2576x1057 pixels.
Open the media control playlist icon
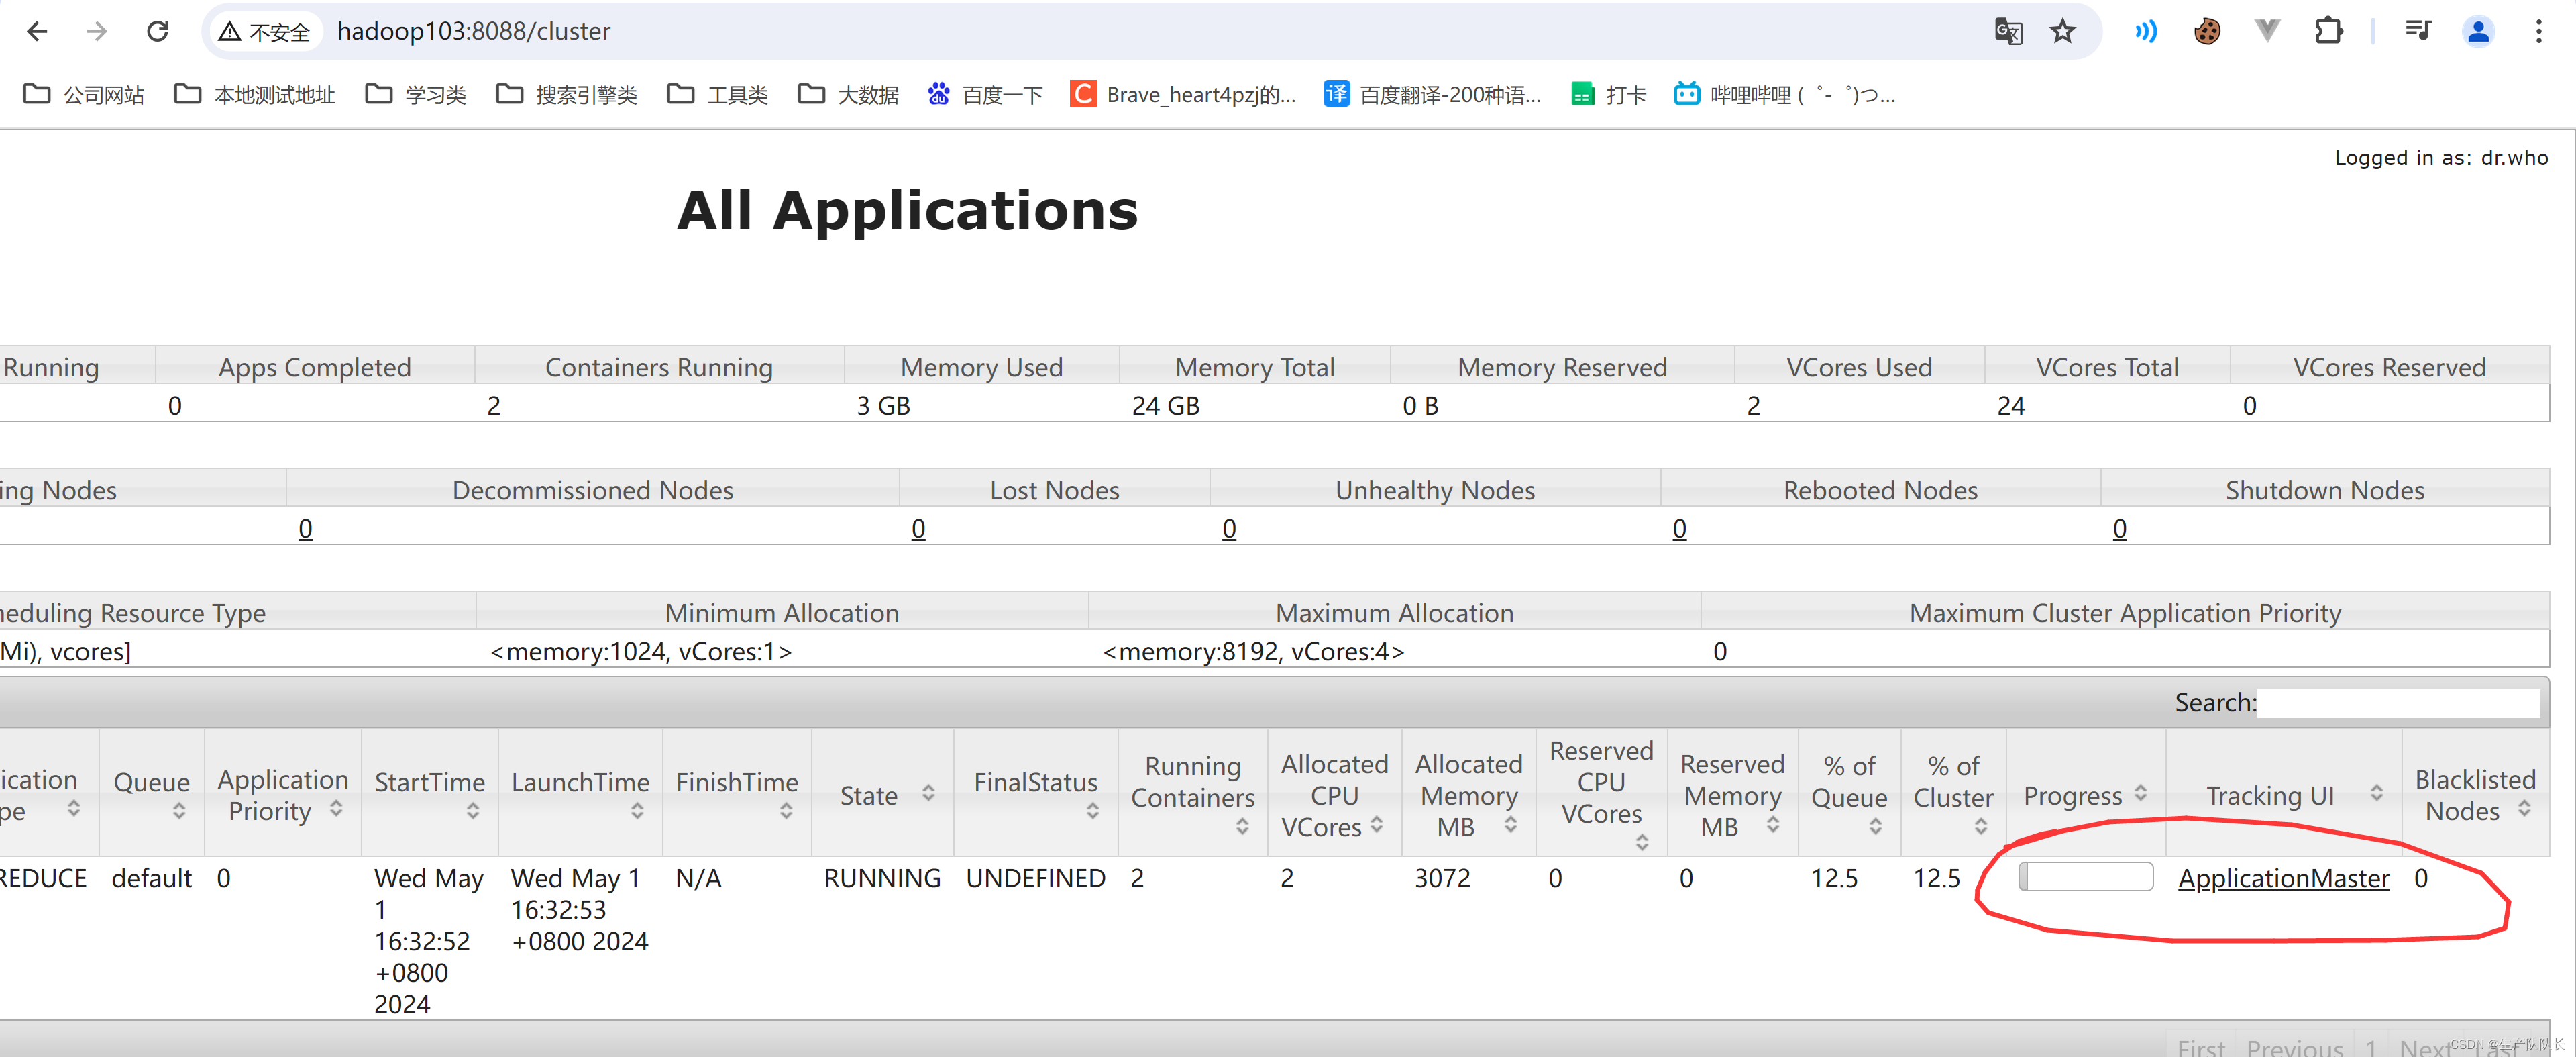pyautogui.click(x=2418, y=31)
